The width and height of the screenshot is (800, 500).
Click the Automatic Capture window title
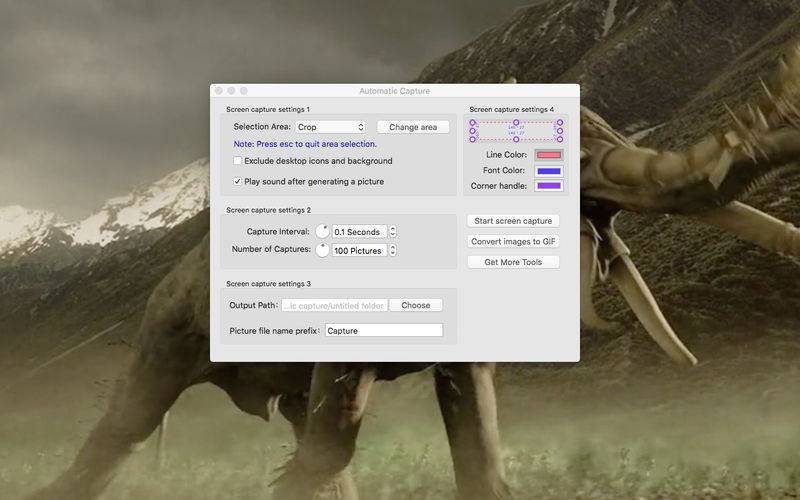[394, 91]
